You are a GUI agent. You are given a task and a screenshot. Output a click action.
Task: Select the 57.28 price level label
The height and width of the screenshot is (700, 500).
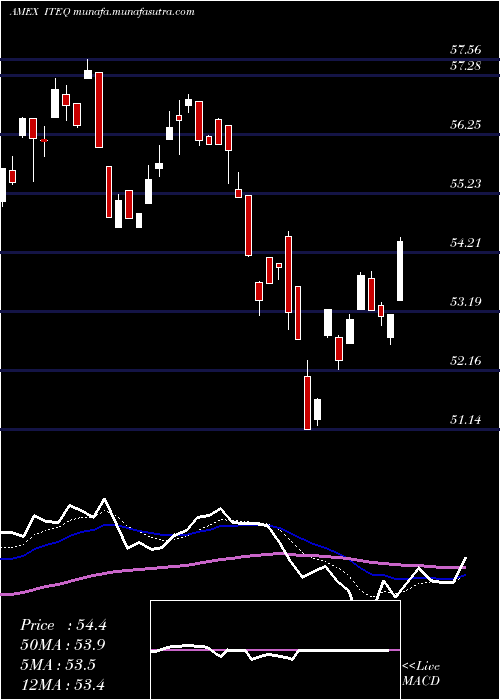(466, 66)
